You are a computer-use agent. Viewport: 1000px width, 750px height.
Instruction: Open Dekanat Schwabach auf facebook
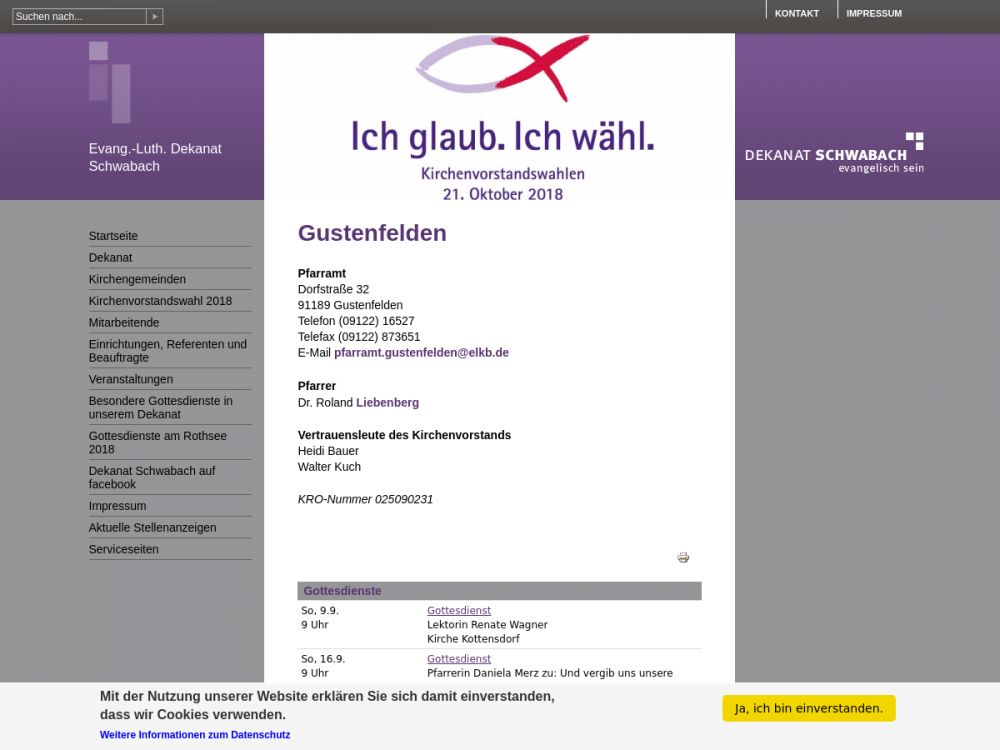(151, 477)
